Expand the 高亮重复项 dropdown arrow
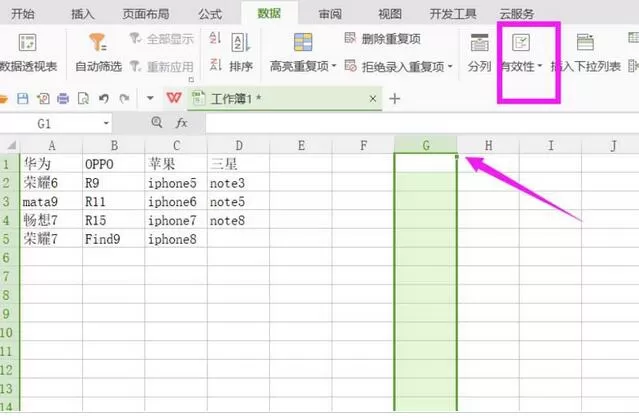The height and width of the screenshot is (418, 639). (334, 66)
